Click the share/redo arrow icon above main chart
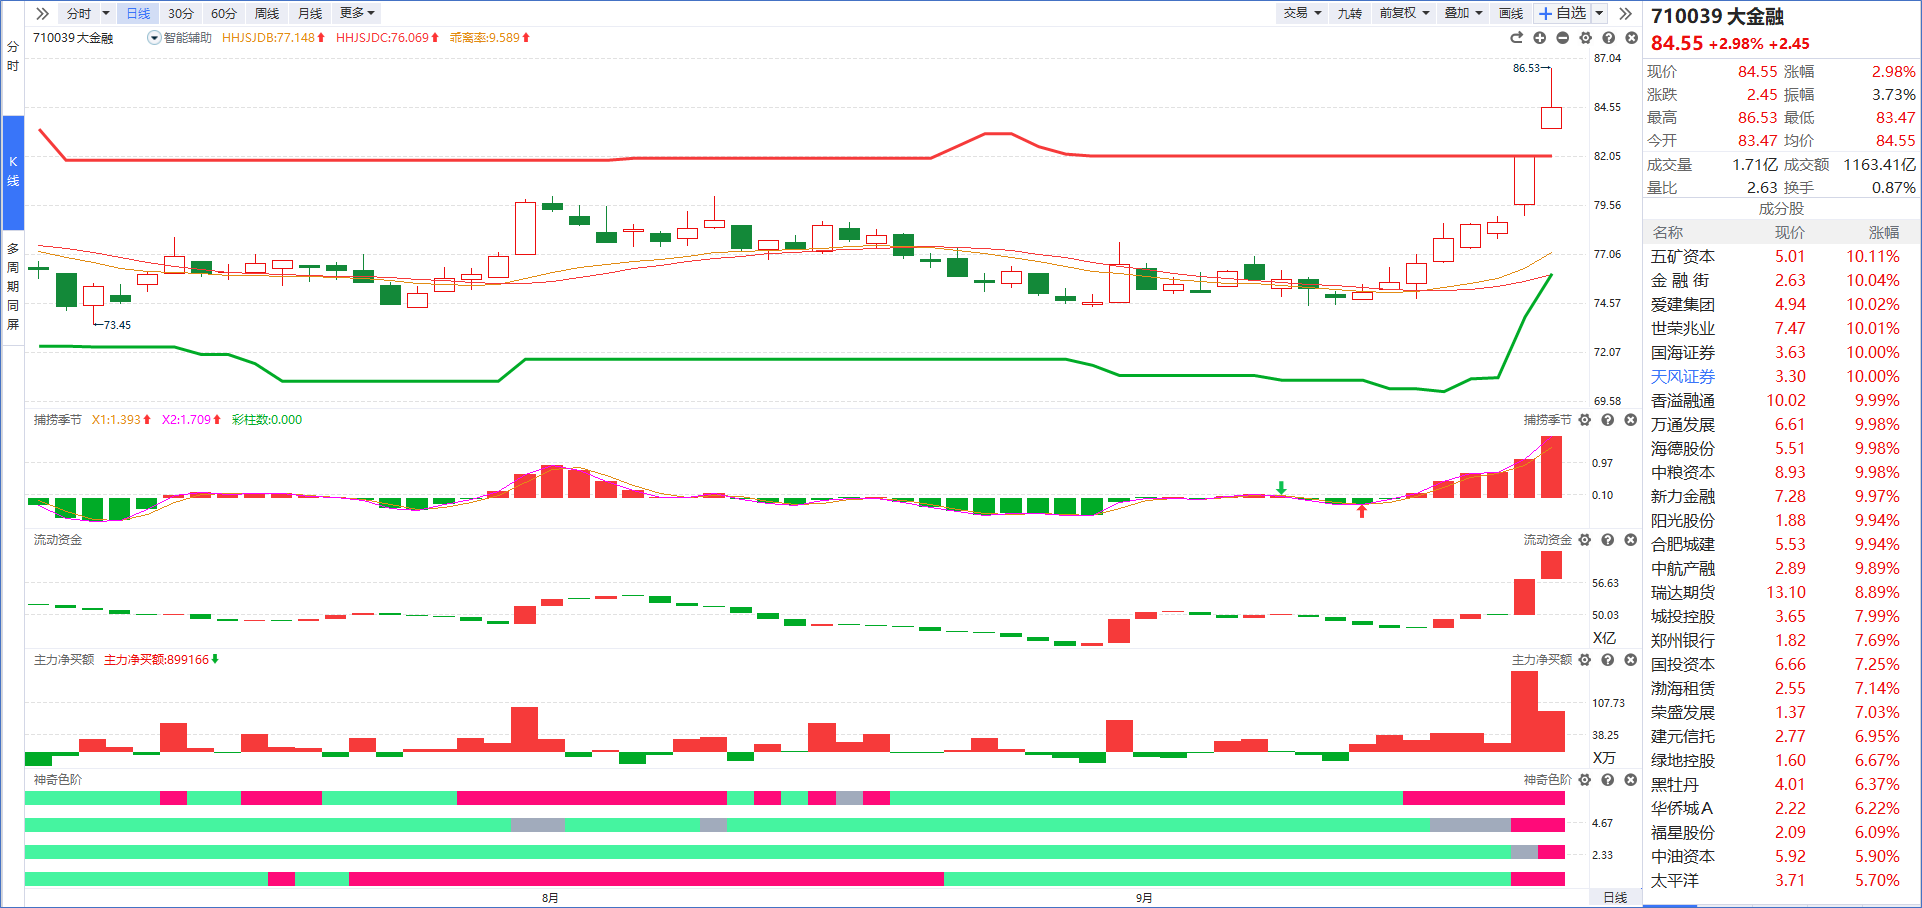The height and width of the screenshot is (908, 1922). pos(1516,38)
